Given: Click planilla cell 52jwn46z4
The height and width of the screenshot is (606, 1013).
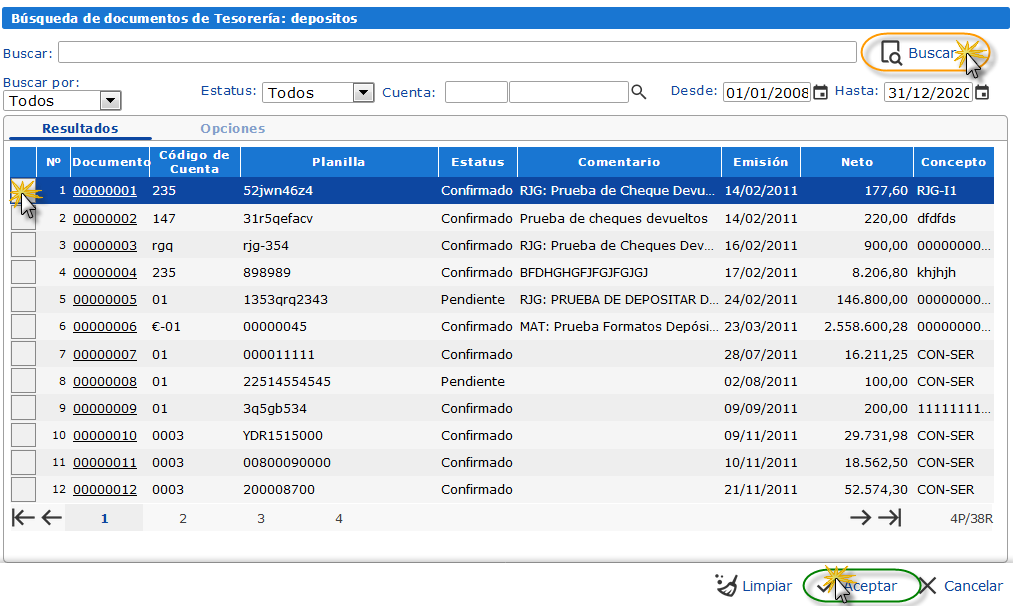Looking at the screenshot, I should (x=278, y=191).
